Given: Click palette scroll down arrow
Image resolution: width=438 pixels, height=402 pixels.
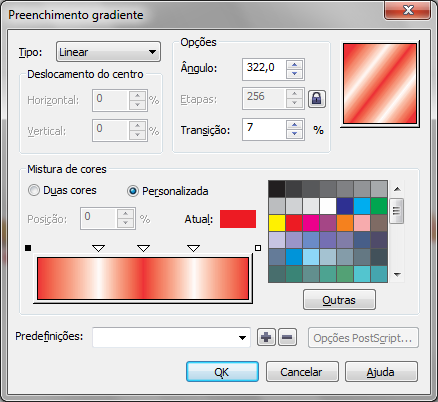Looking at the screenshot, I should [x=397, y=275].
